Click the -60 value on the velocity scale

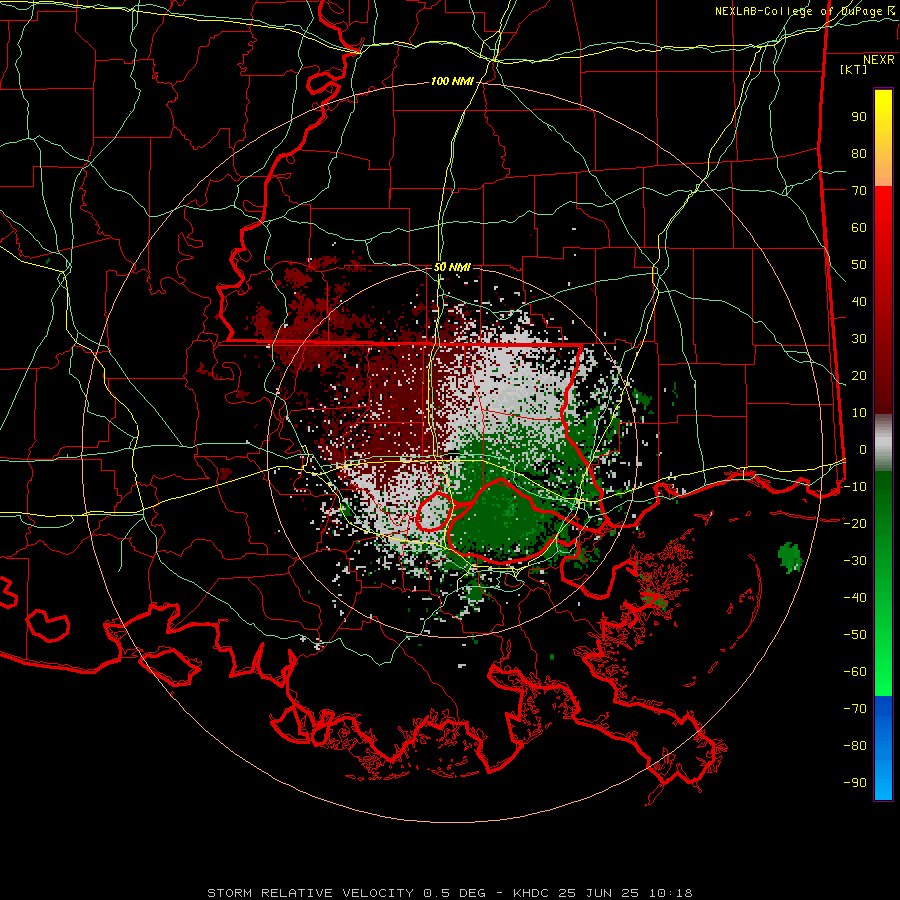pyautogui.click(x=855, y=672)
